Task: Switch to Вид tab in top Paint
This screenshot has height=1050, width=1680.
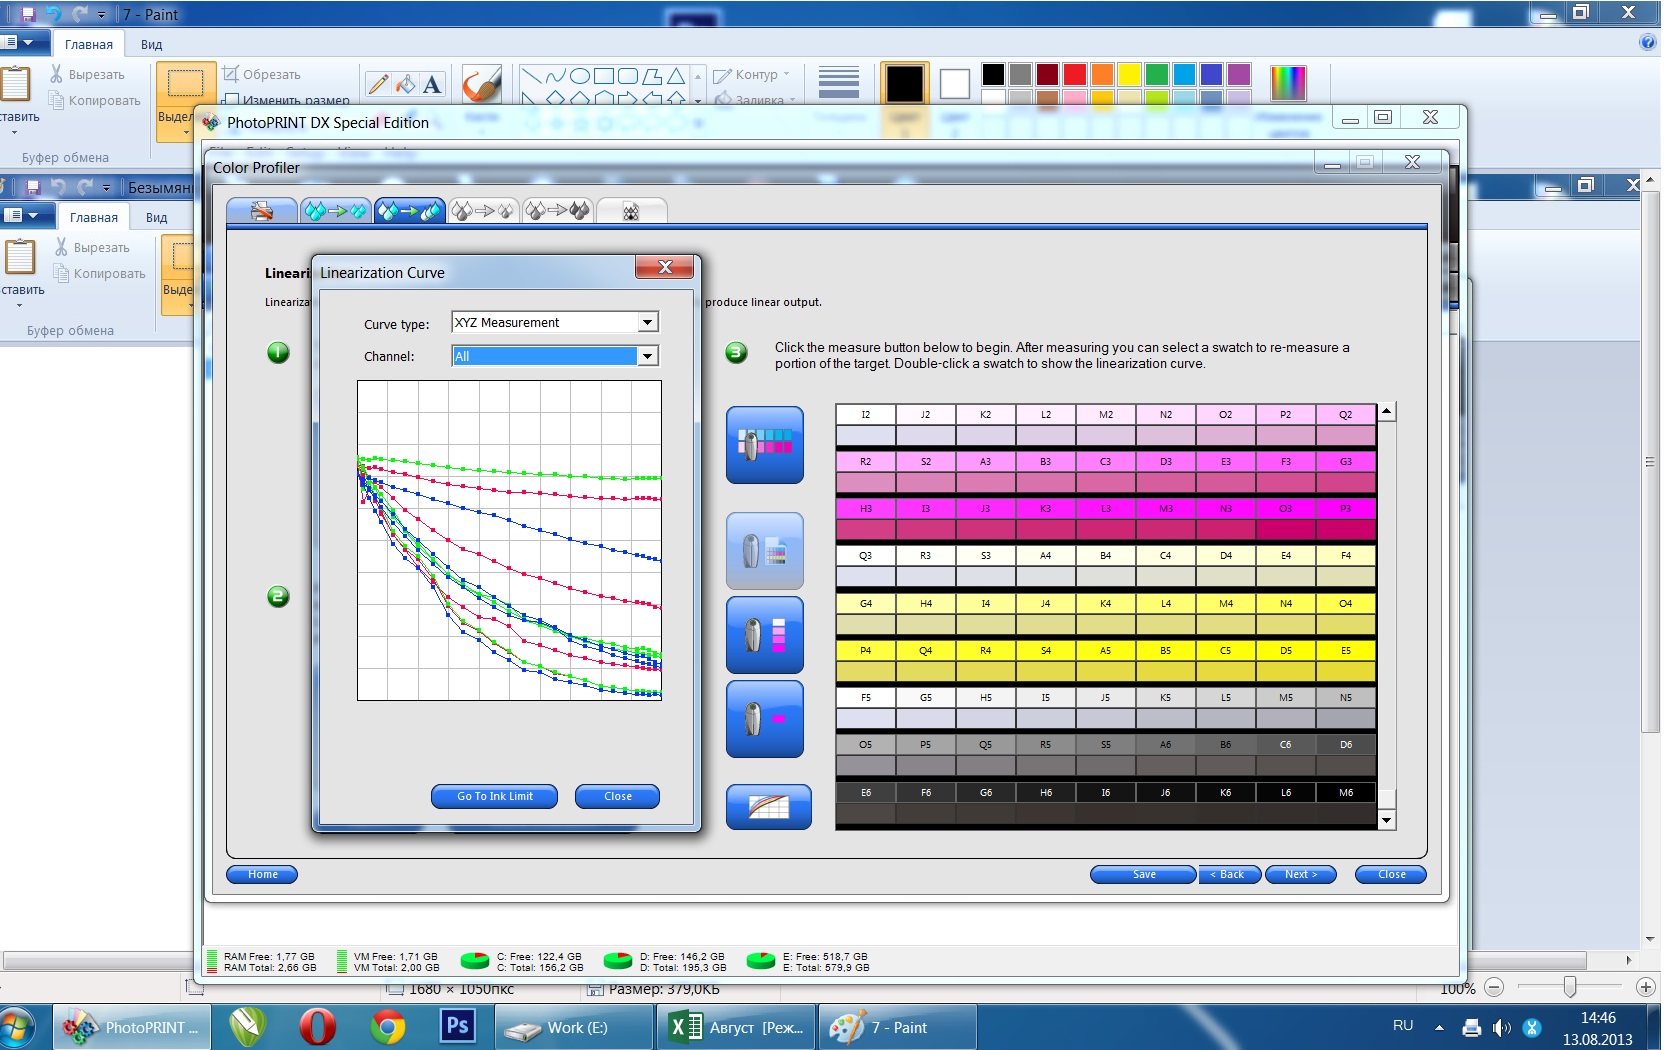Action: click(x=152, y=44)
